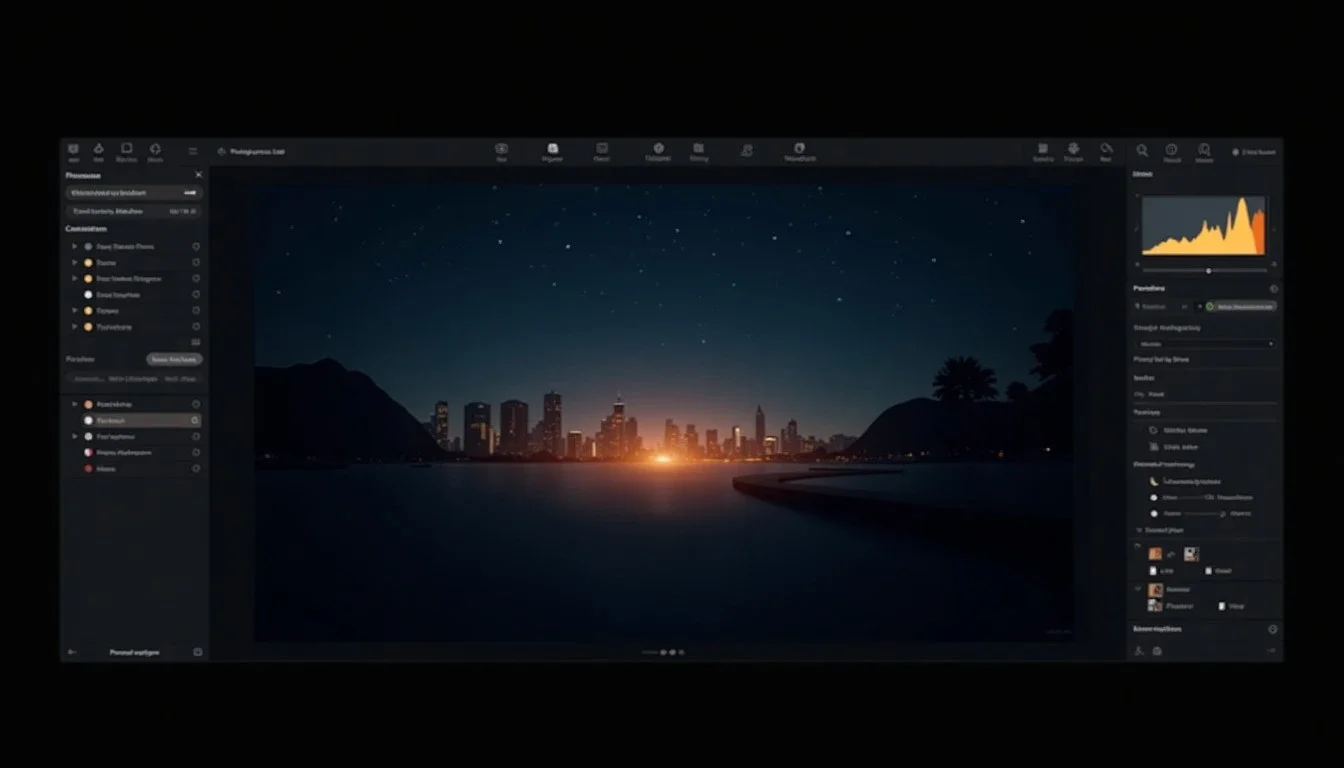The image size is (1344, 768).
Task: Click the orange histogram graph
Action: [1204, 225]
